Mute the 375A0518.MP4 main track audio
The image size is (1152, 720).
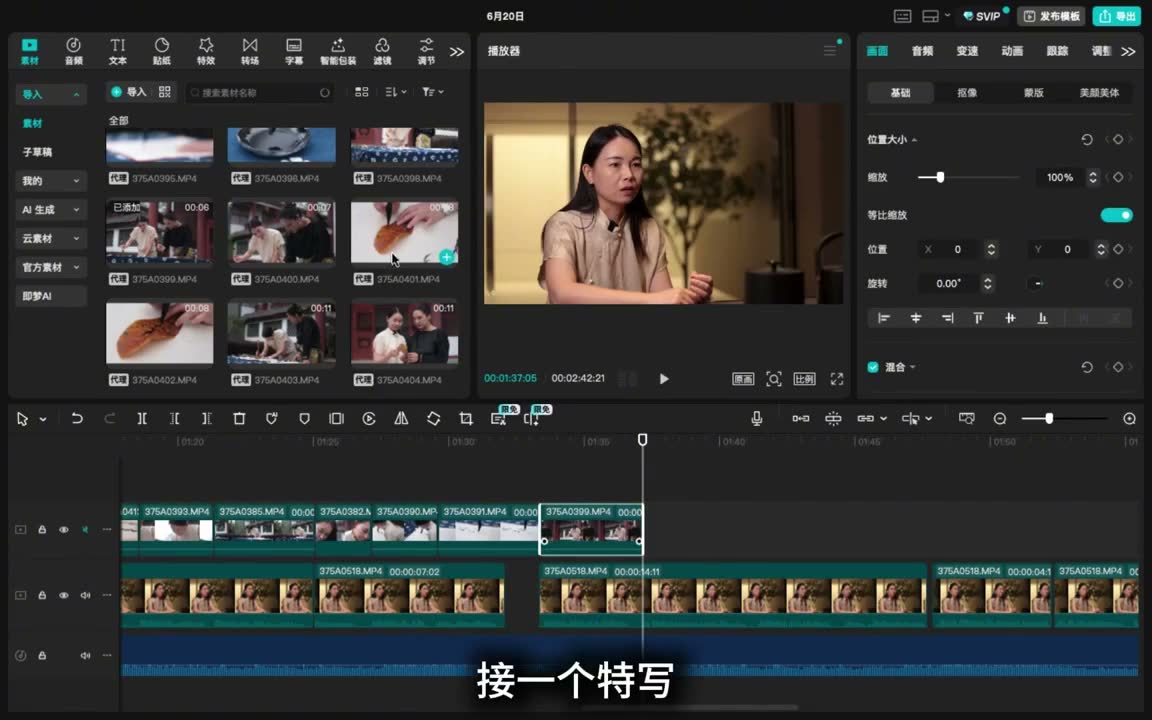[85, 595]
